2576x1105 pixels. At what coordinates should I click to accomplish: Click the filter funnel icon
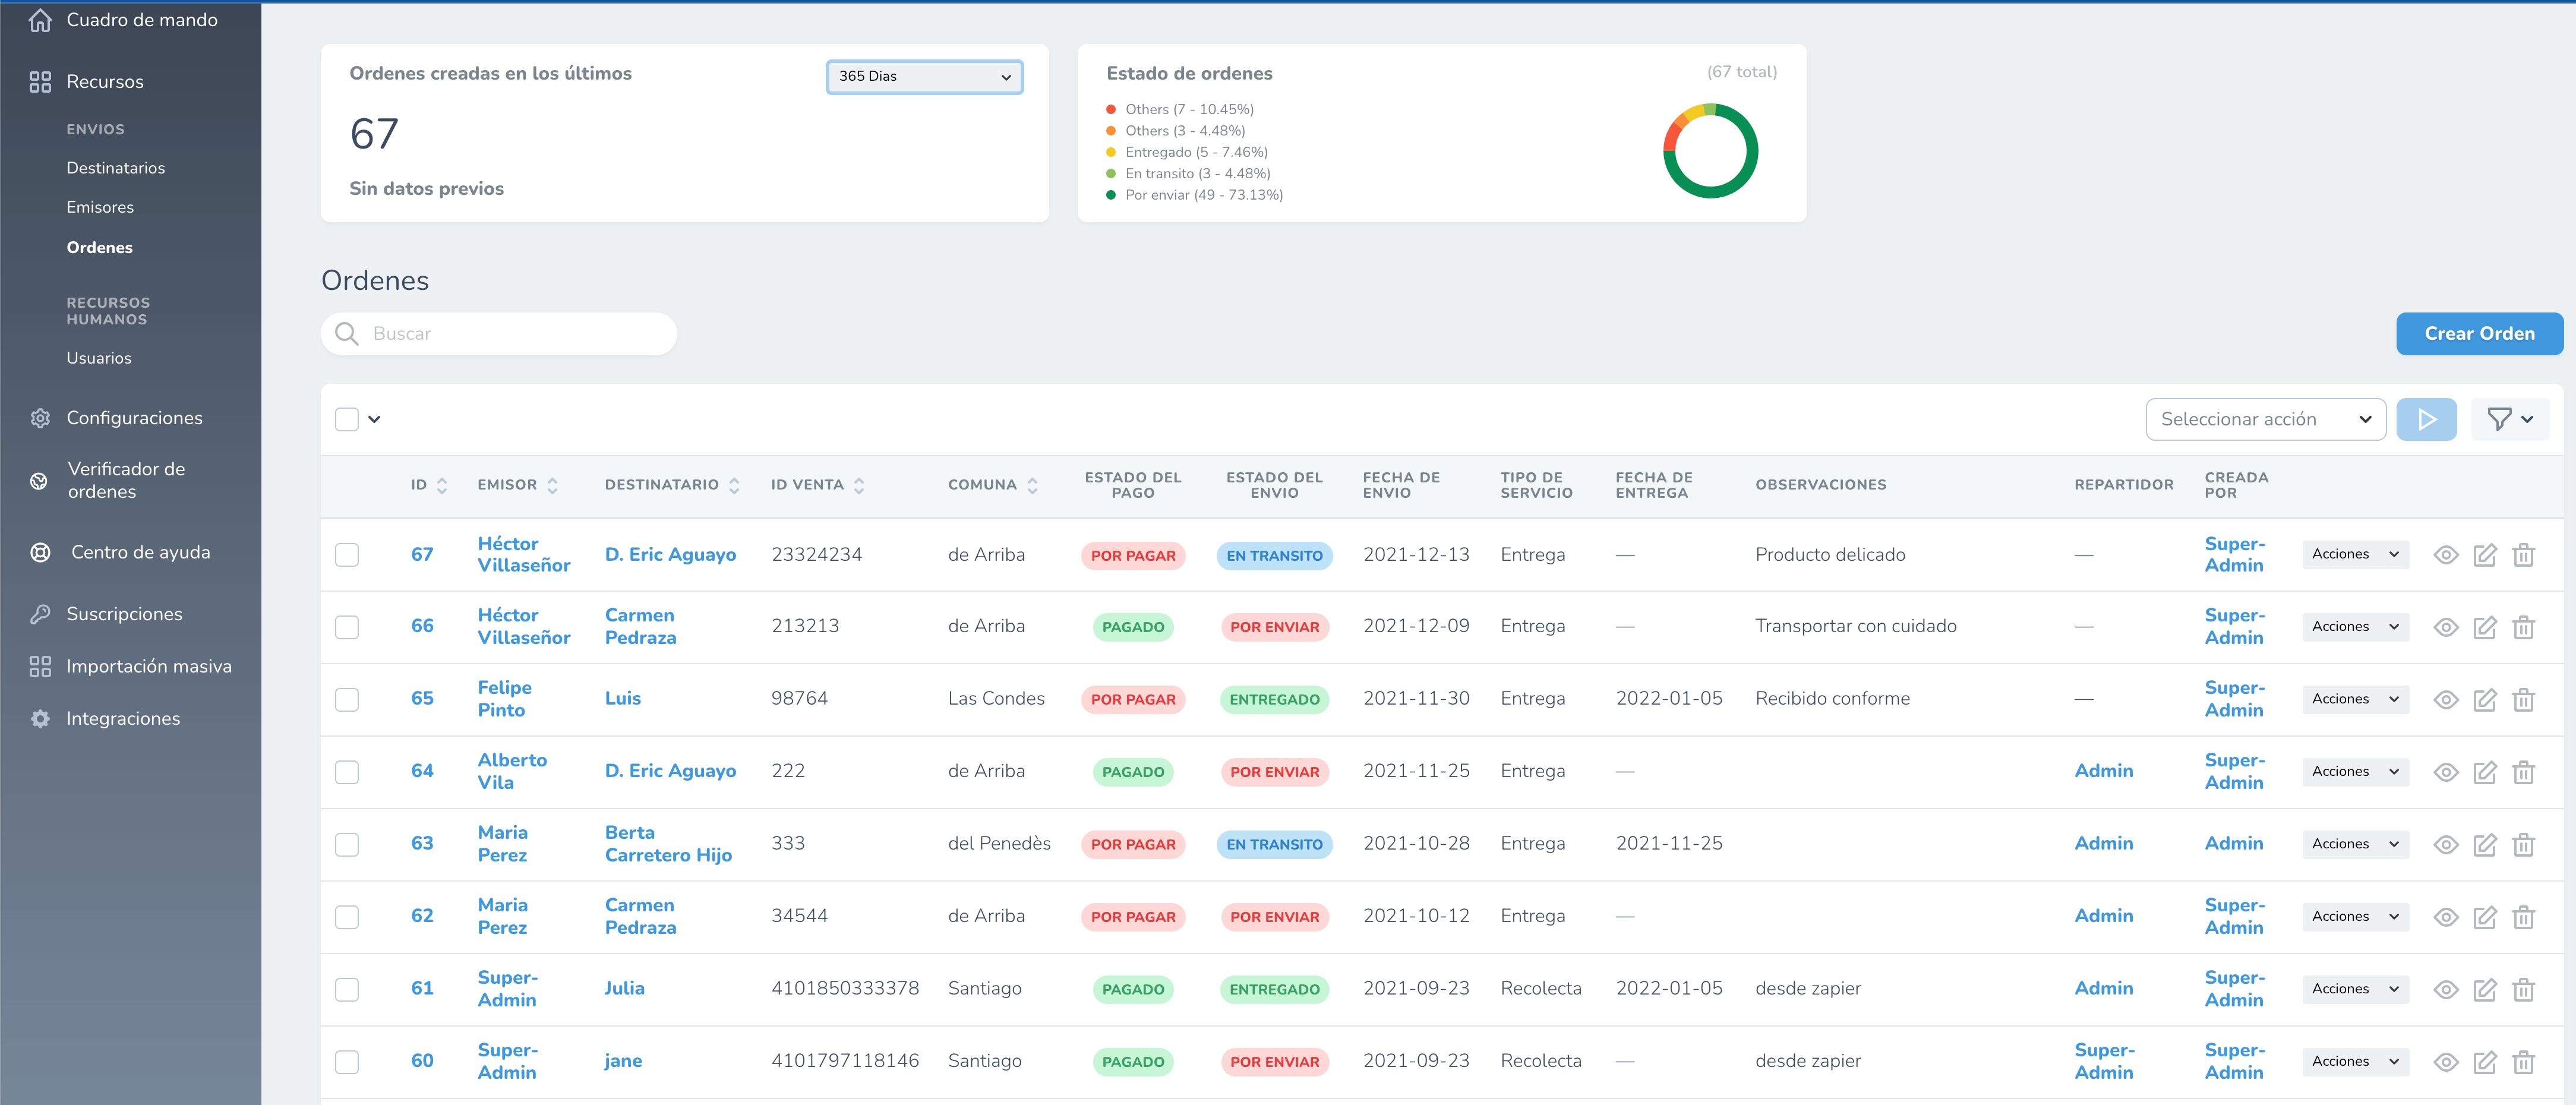click(x=2499, y=419)
